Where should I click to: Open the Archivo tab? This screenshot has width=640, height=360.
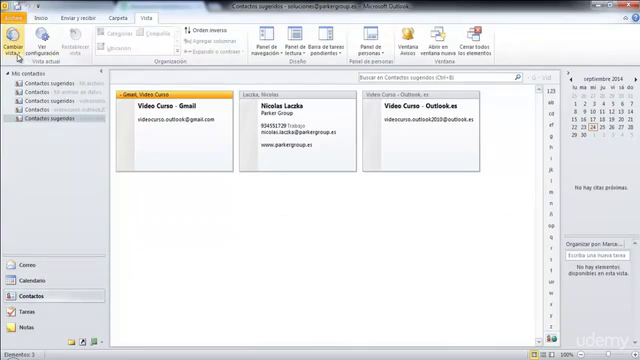point(13,18)
